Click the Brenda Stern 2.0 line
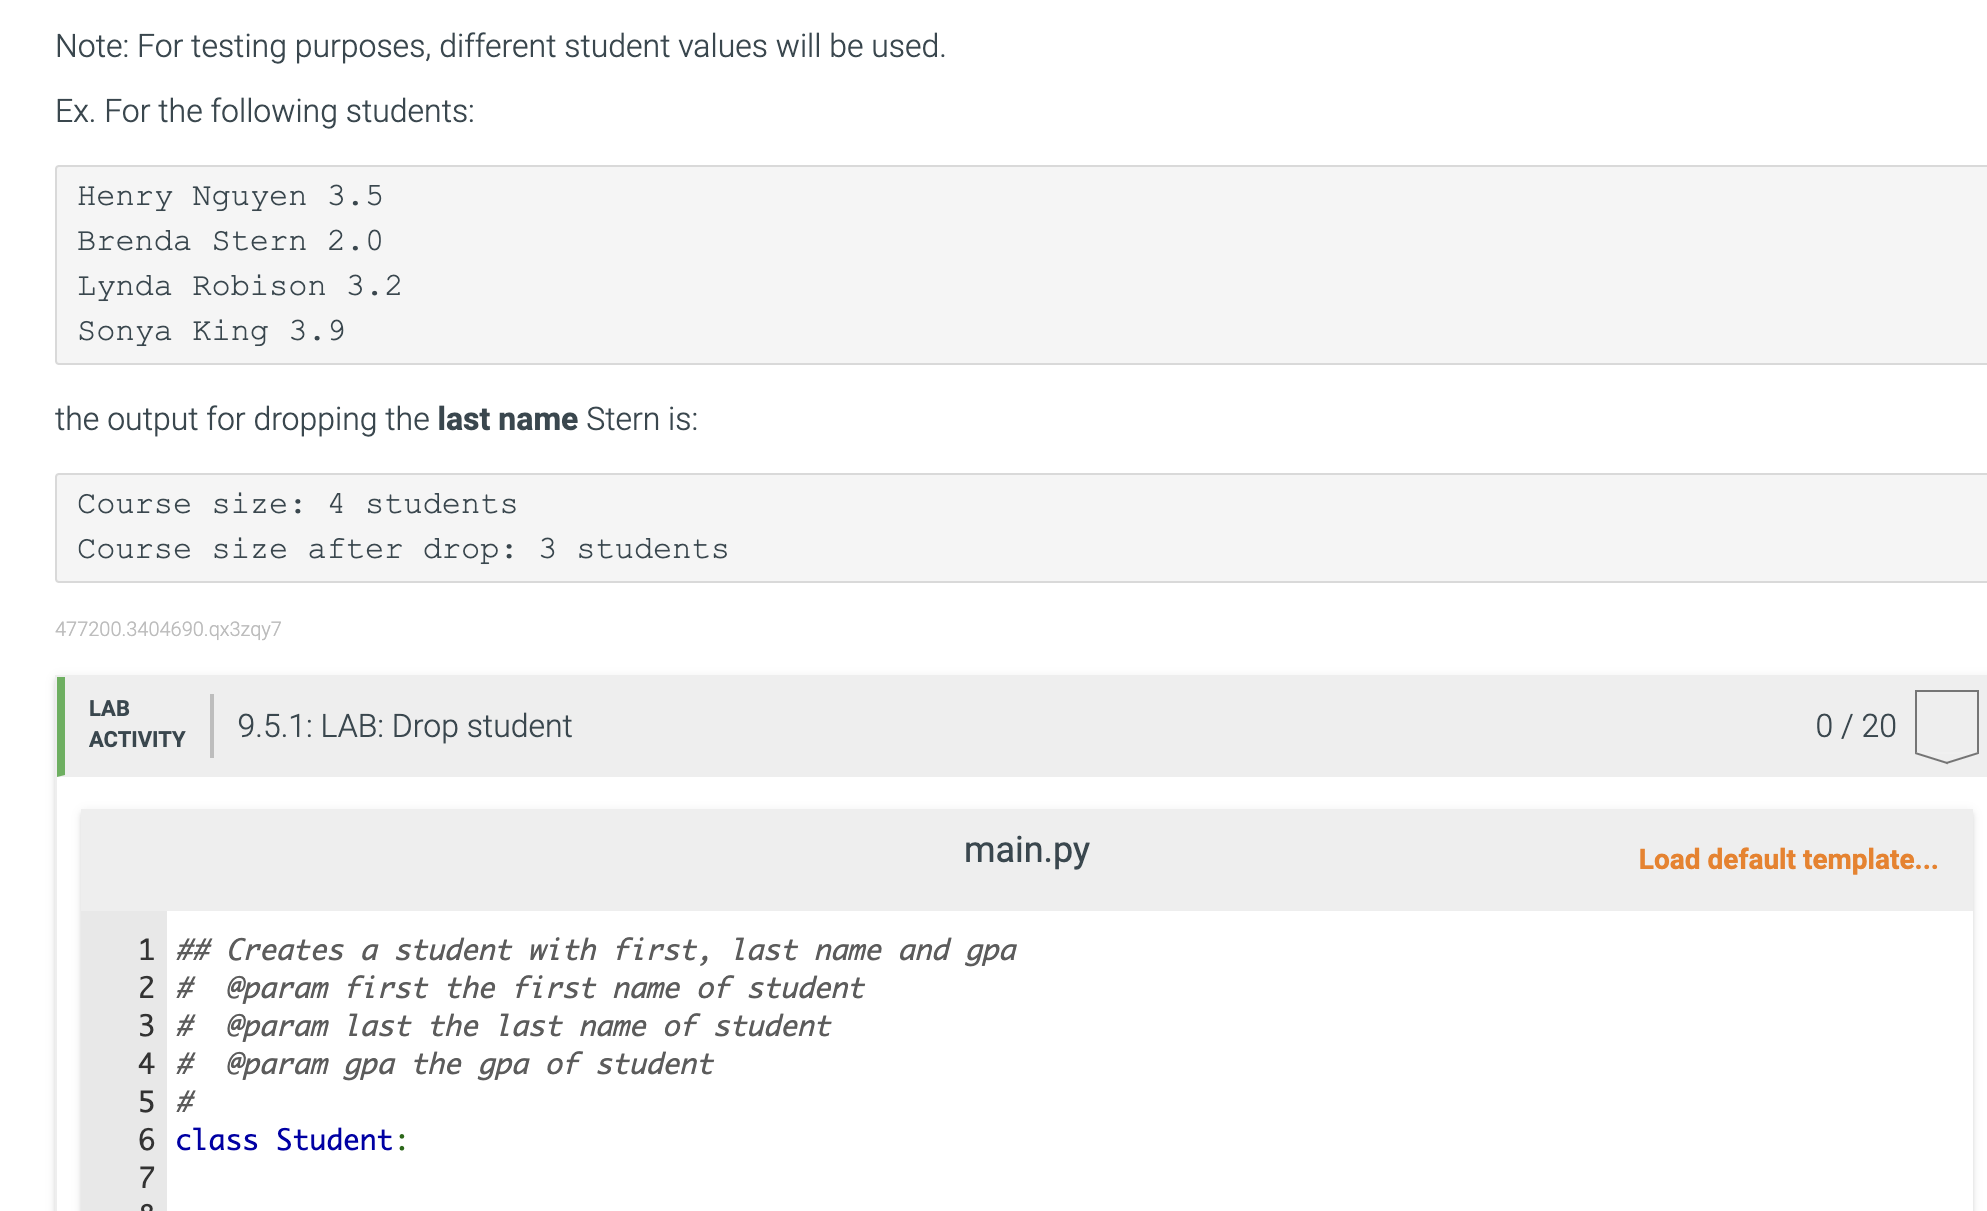Image resolution: width=1987 pixels, height=1211 pixels. [230, 240]
